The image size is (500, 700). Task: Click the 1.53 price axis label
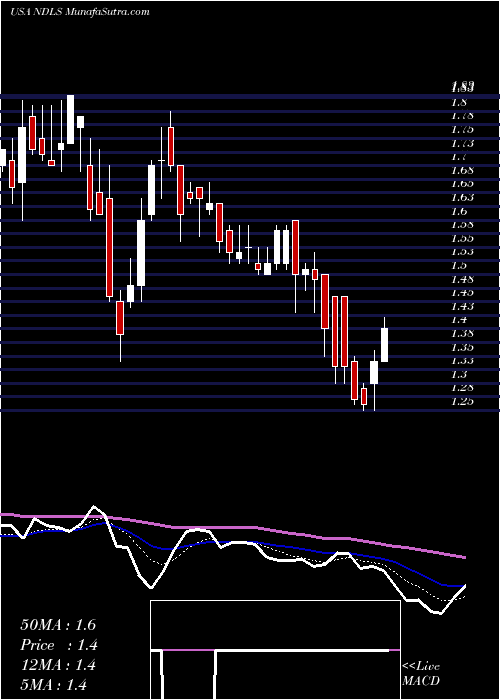coord(463,252)
